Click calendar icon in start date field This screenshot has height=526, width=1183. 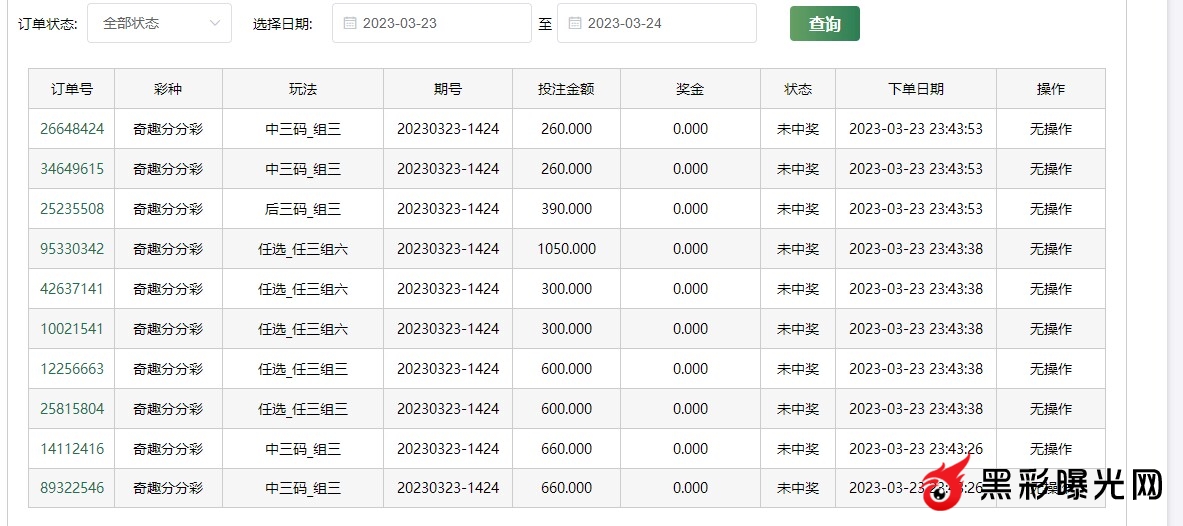click(x=350, y=23)
